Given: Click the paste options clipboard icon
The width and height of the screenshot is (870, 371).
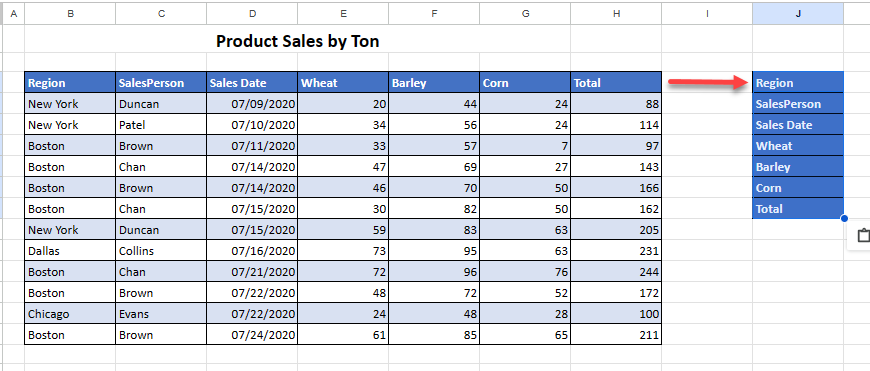Looking at the screenshot, I should click(x=863, y=236).
